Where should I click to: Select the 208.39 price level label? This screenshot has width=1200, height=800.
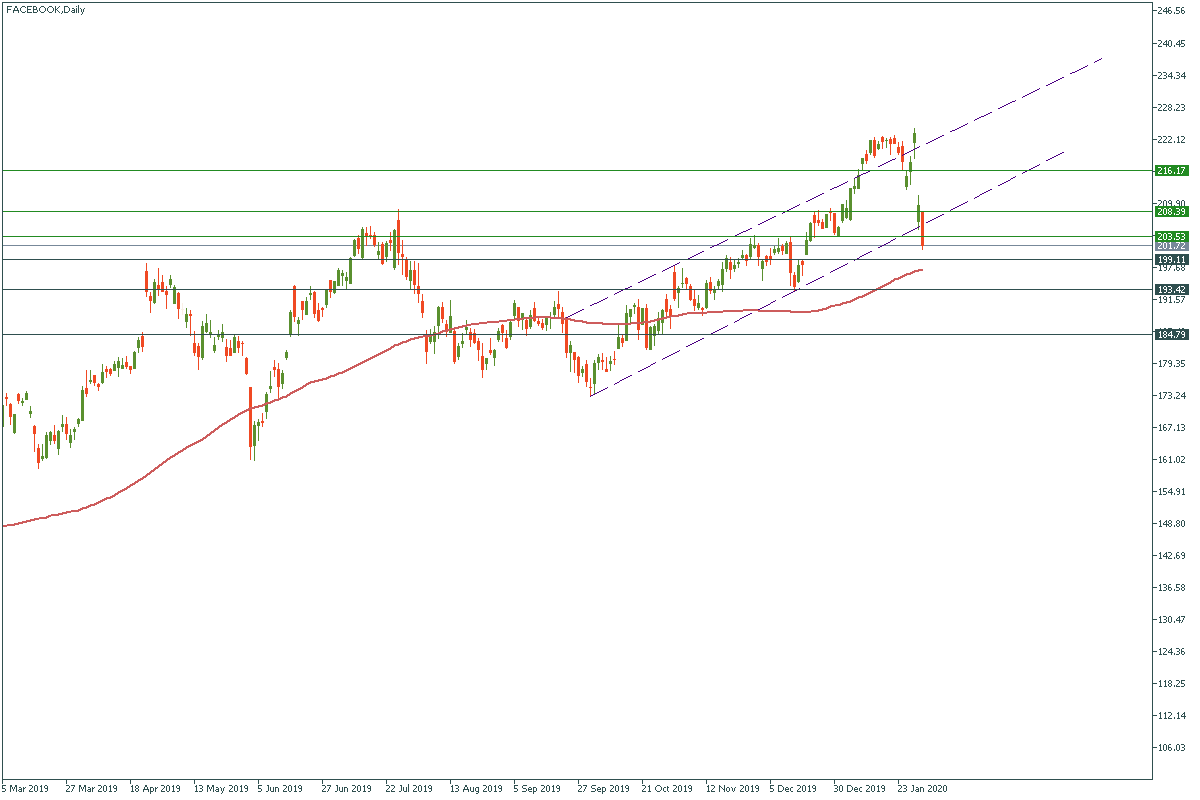point(1169,212)
